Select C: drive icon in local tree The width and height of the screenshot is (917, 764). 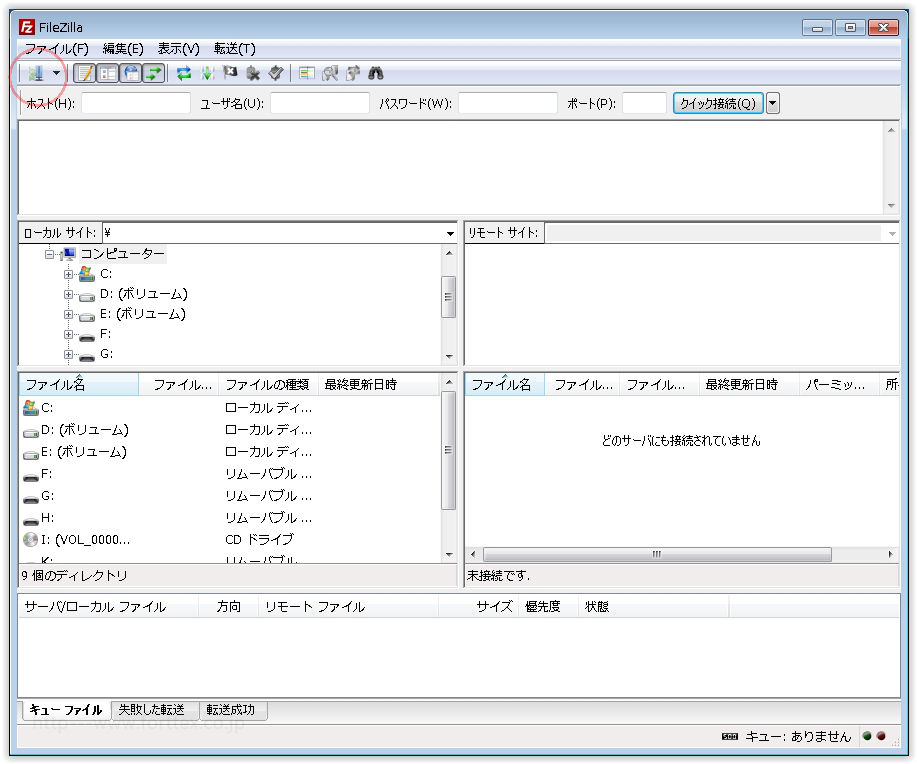[87, 274]
